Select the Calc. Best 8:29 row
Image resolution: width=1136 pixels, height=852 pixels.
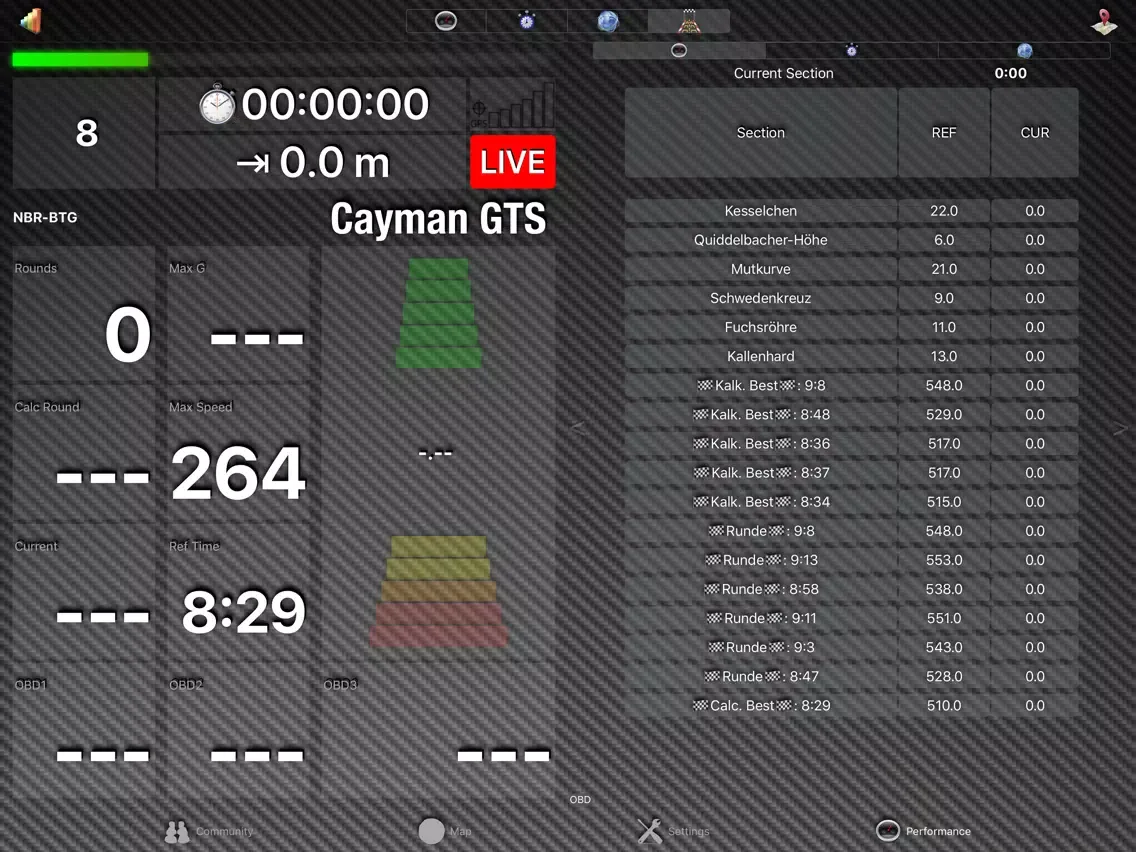tap(851, 705)
